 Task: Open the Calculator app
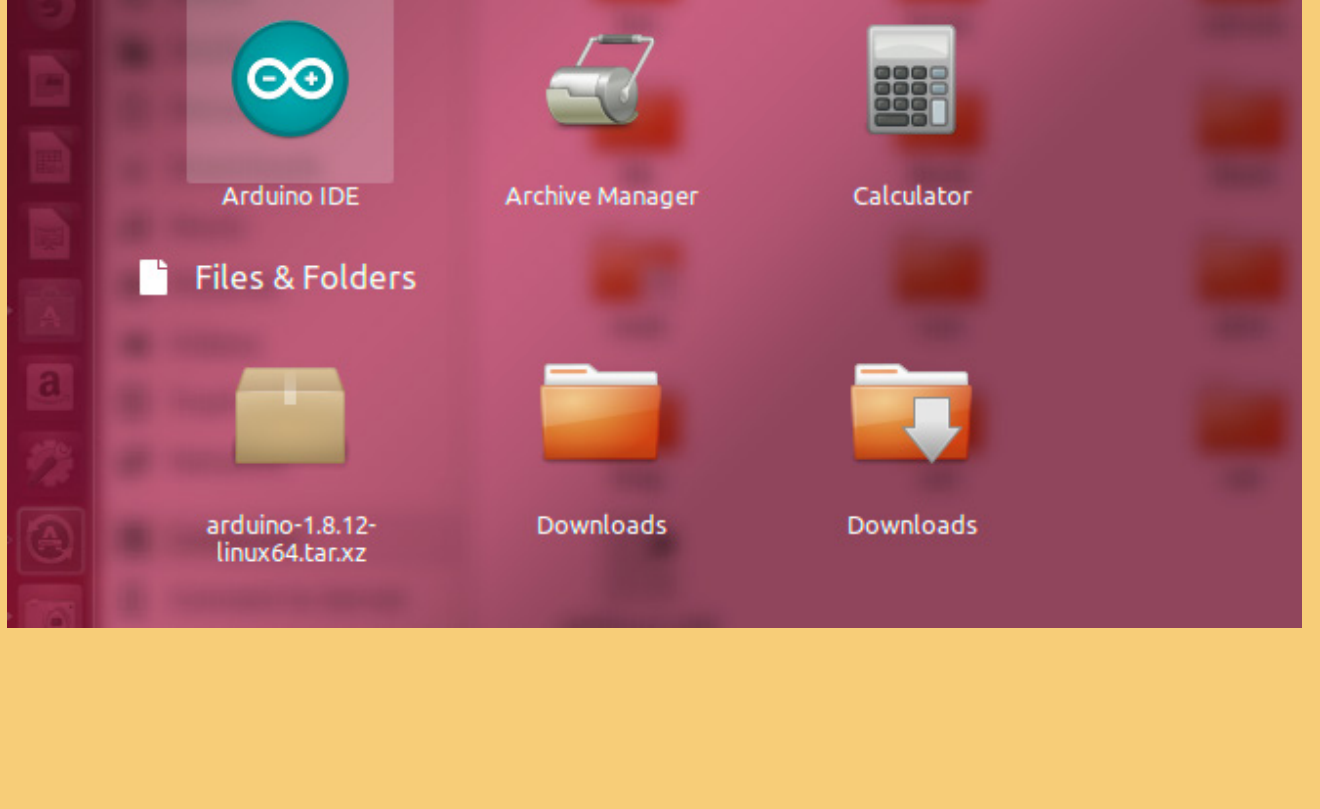911,80
